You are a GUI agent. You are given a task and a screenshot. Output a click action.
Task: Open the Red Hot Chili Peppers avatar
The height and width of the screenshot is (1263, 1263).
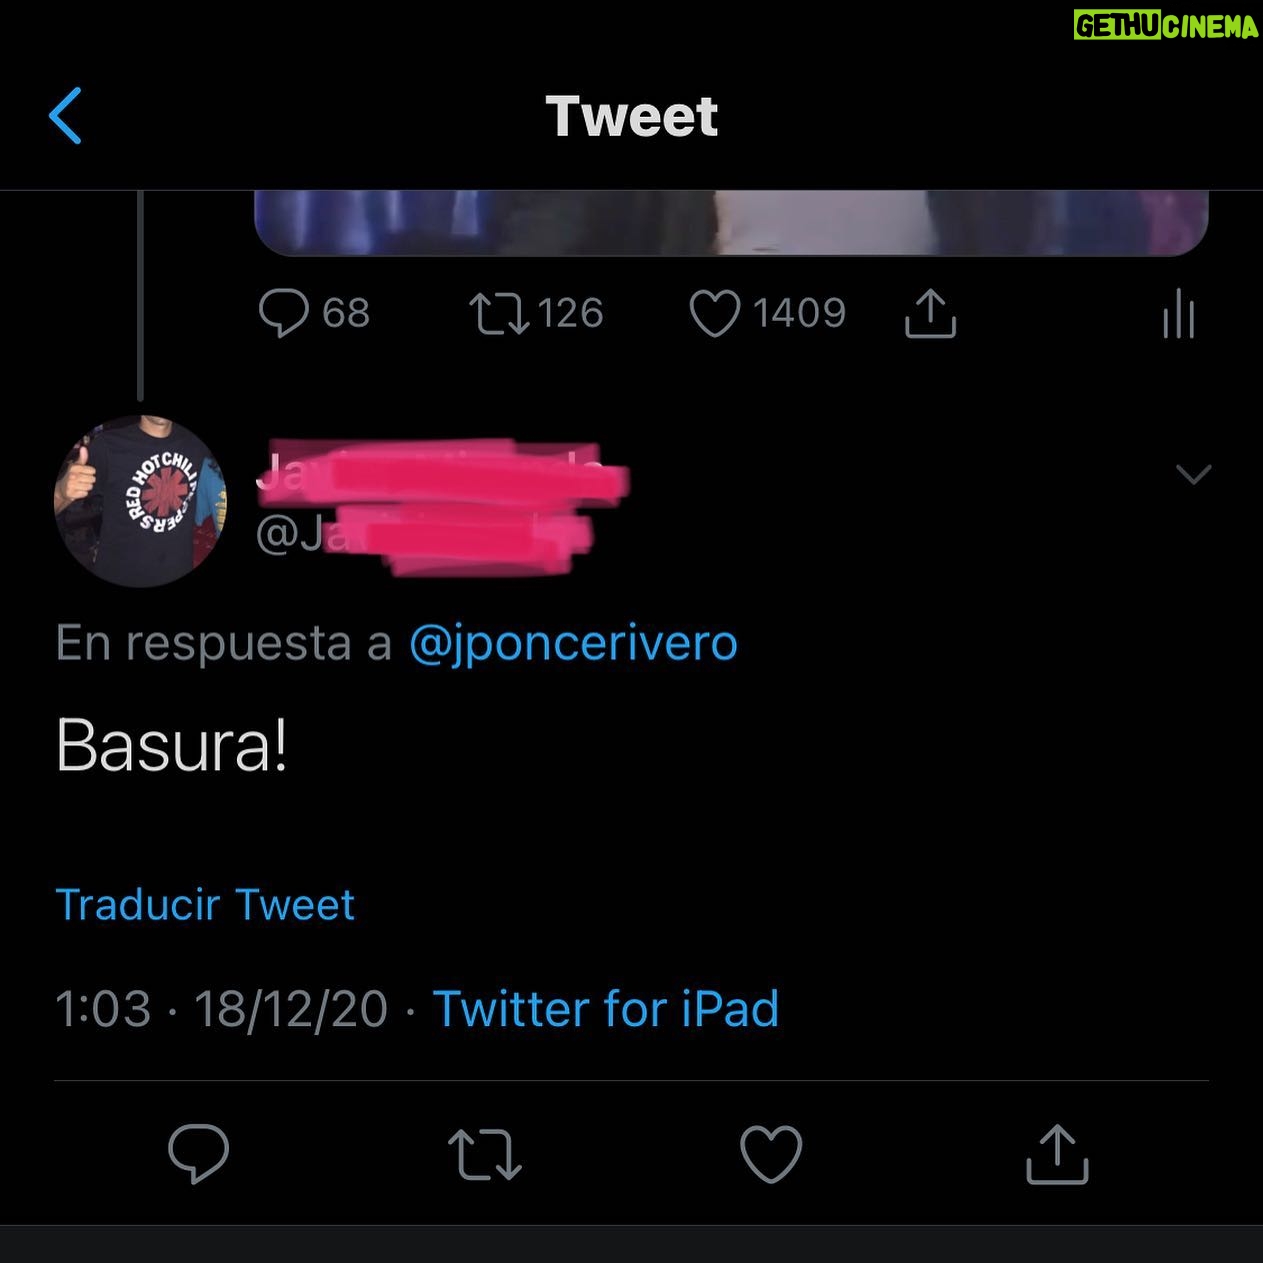140,500
